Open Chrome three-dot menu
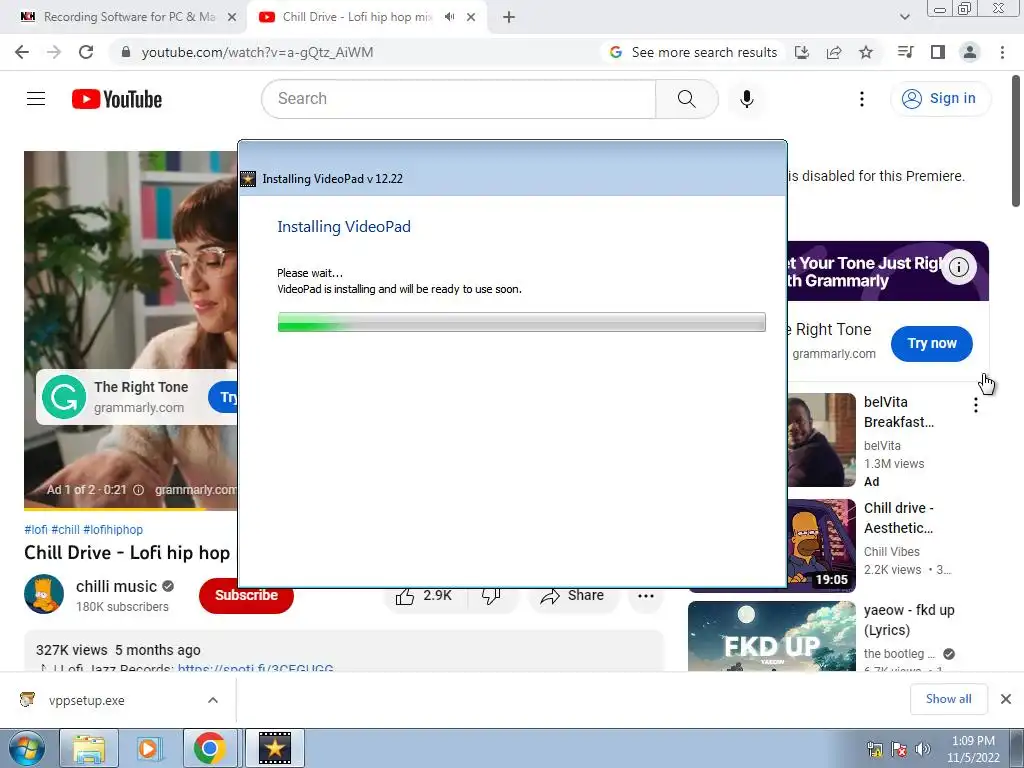 point(1002,52)
